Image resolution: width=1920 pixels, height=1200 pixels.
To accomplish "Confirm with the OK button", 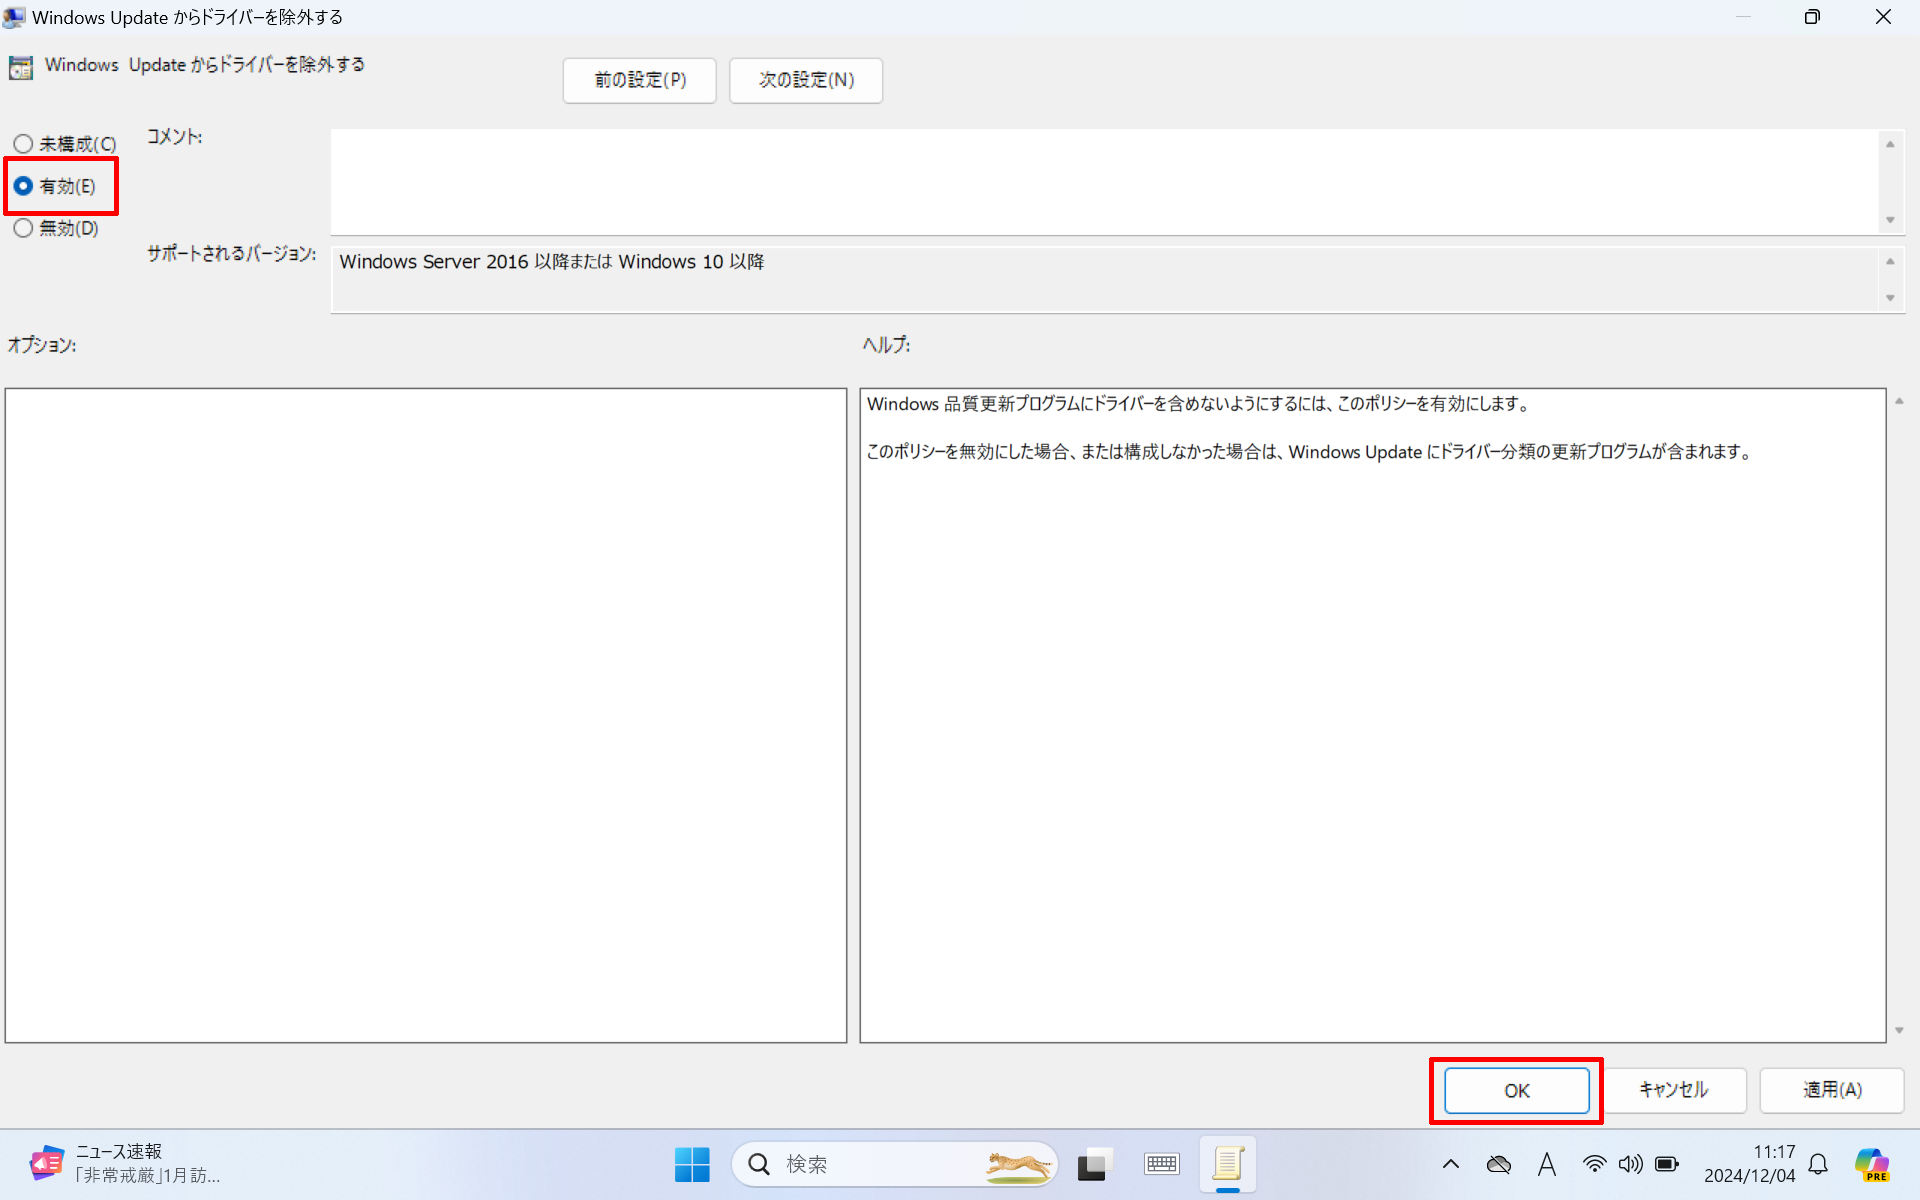I will click(1516, 1090).
